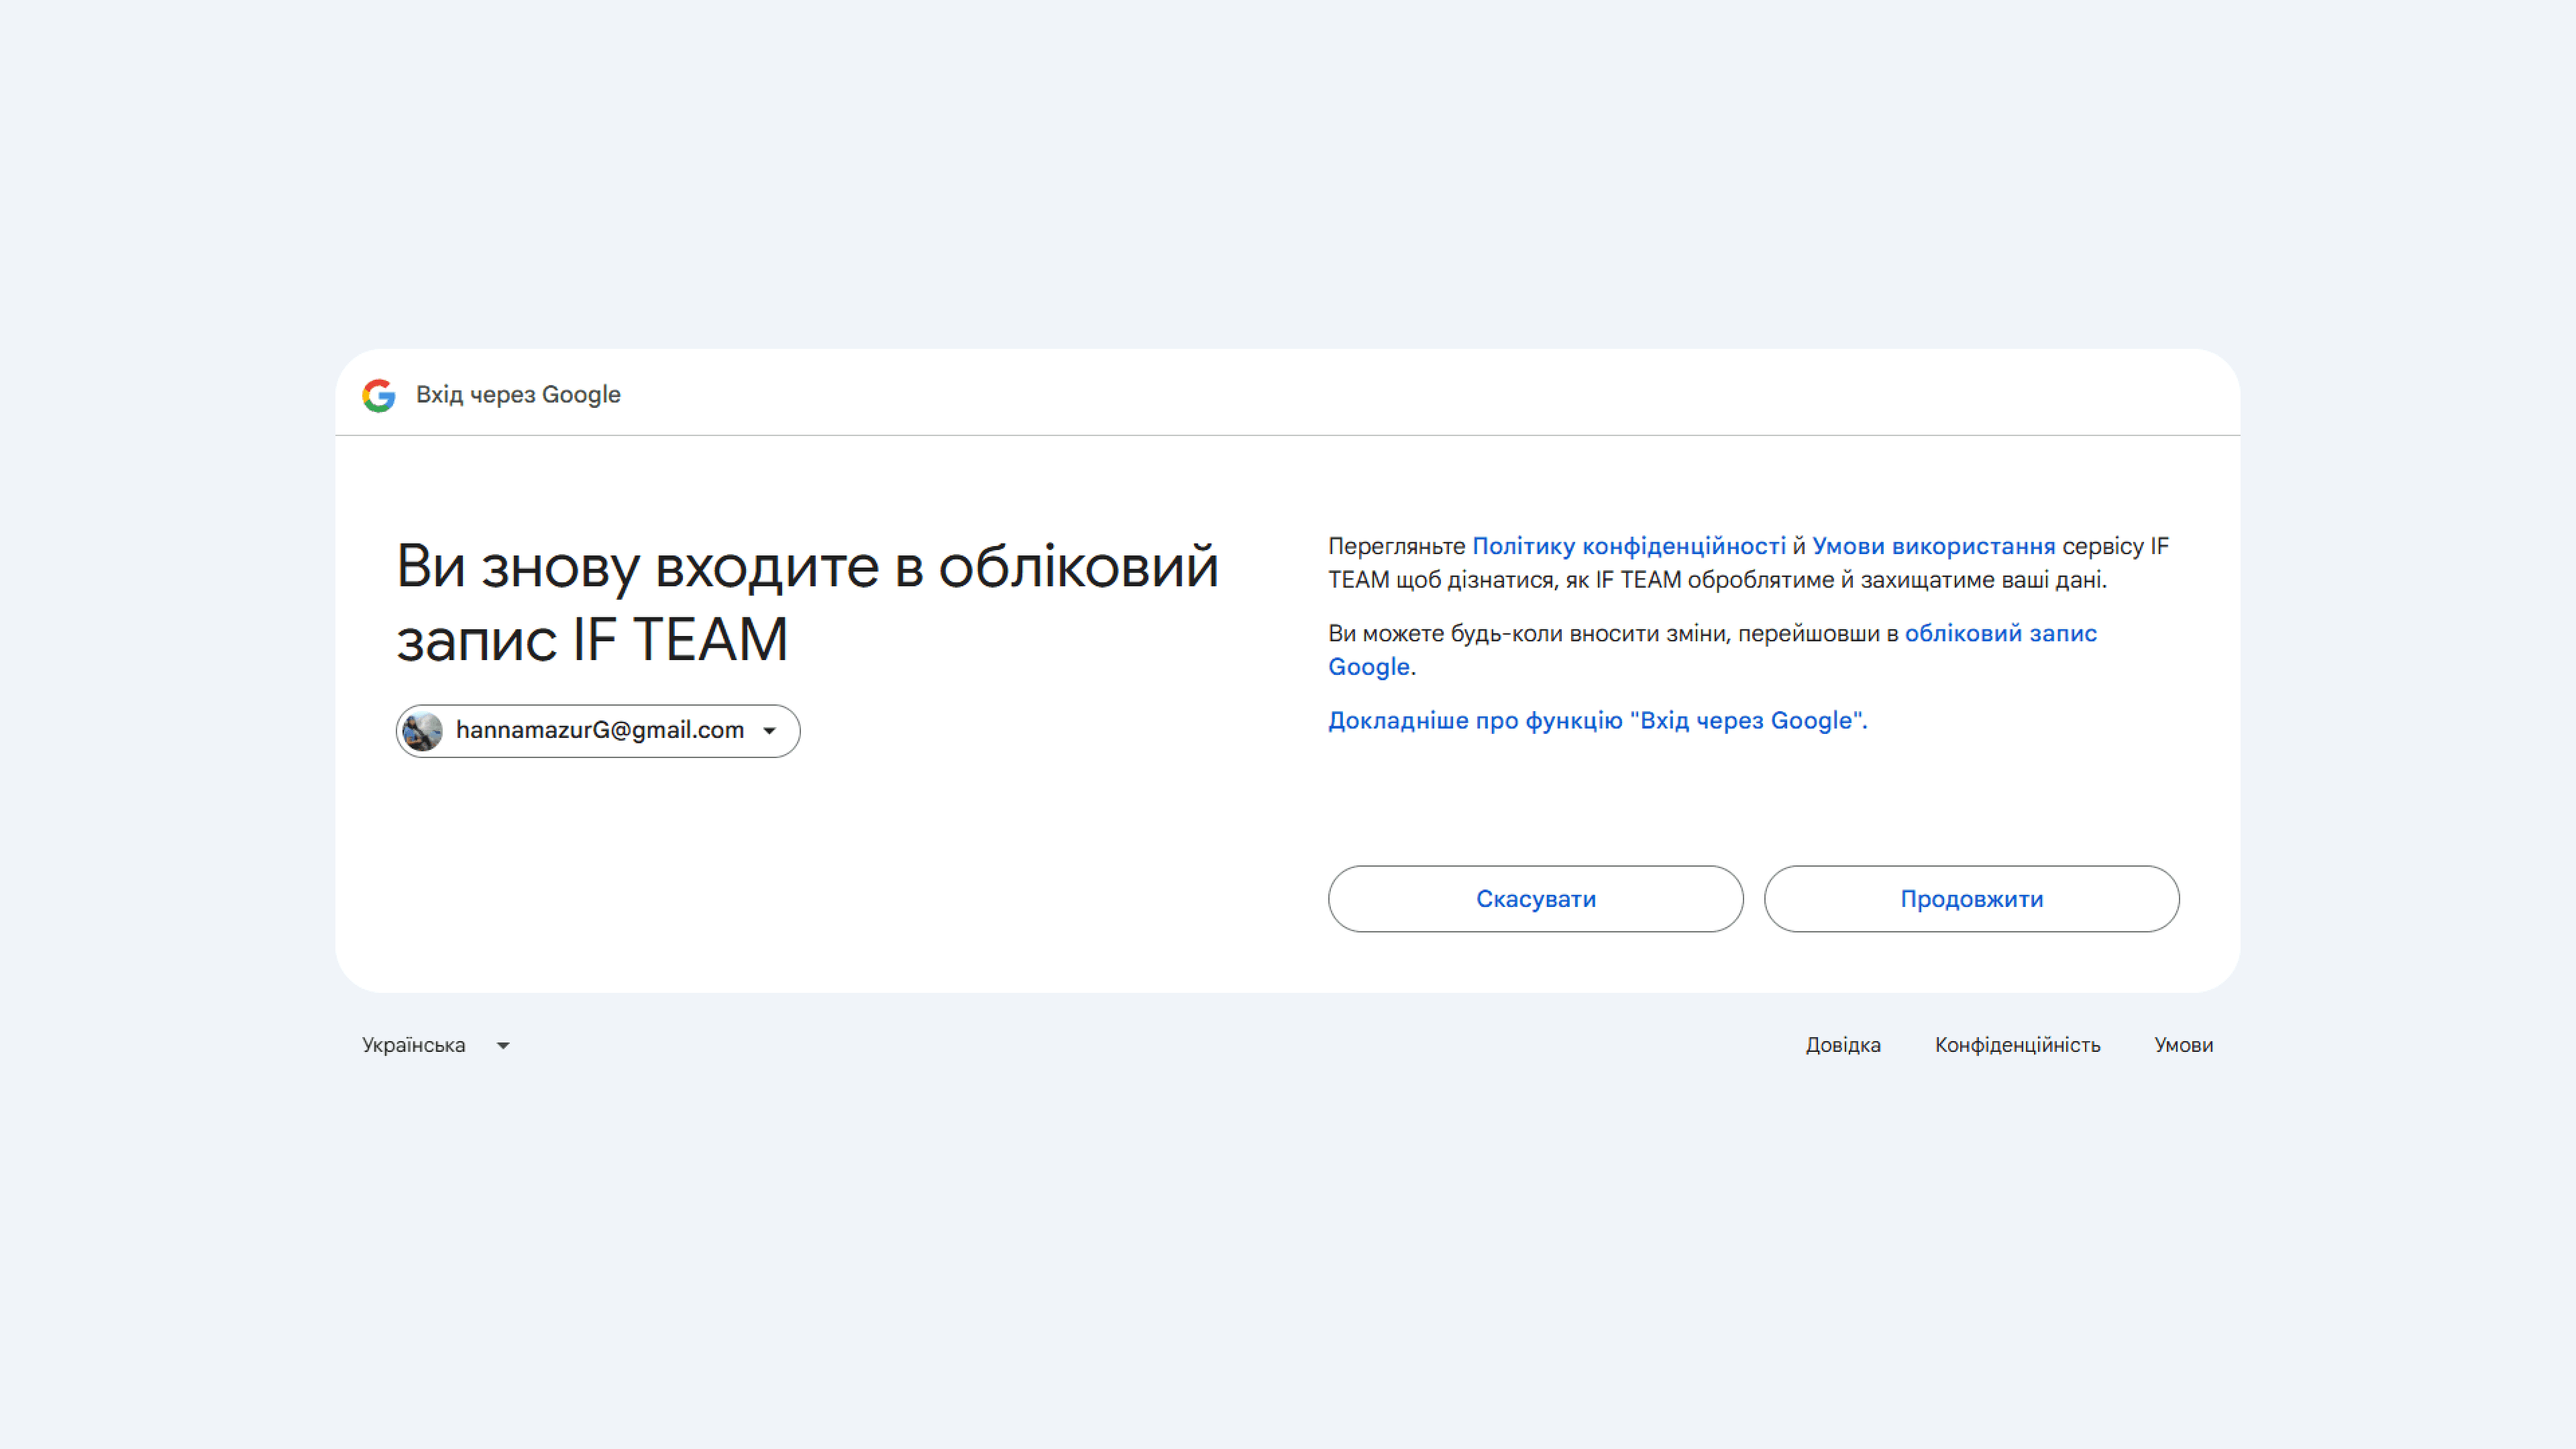Open the hannamazurG@gmail.com account selector
This screenshot has height=1449, width=2576.
click(x=598, y=731)
